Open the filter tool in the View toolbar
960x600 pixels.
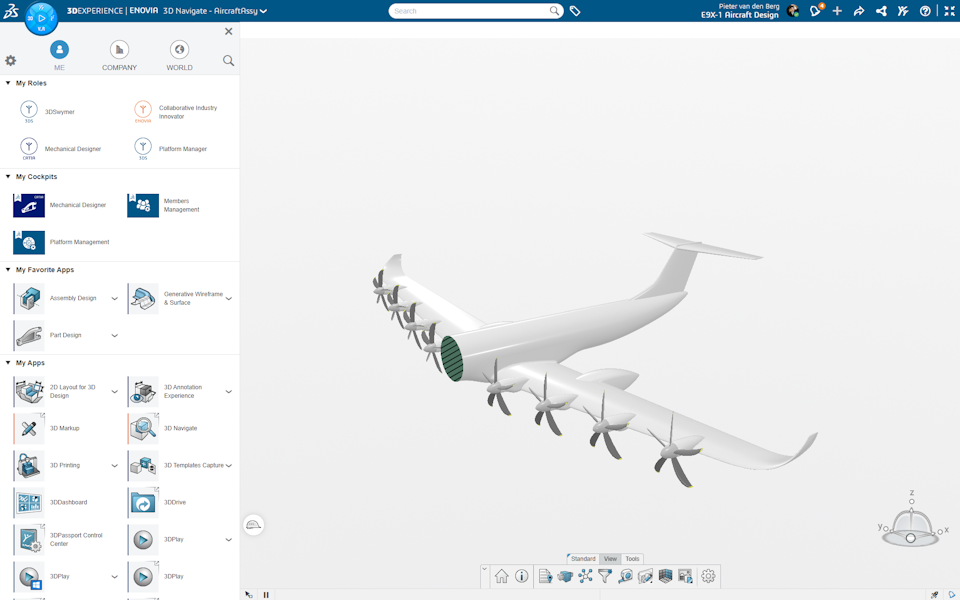pos(606,576)
